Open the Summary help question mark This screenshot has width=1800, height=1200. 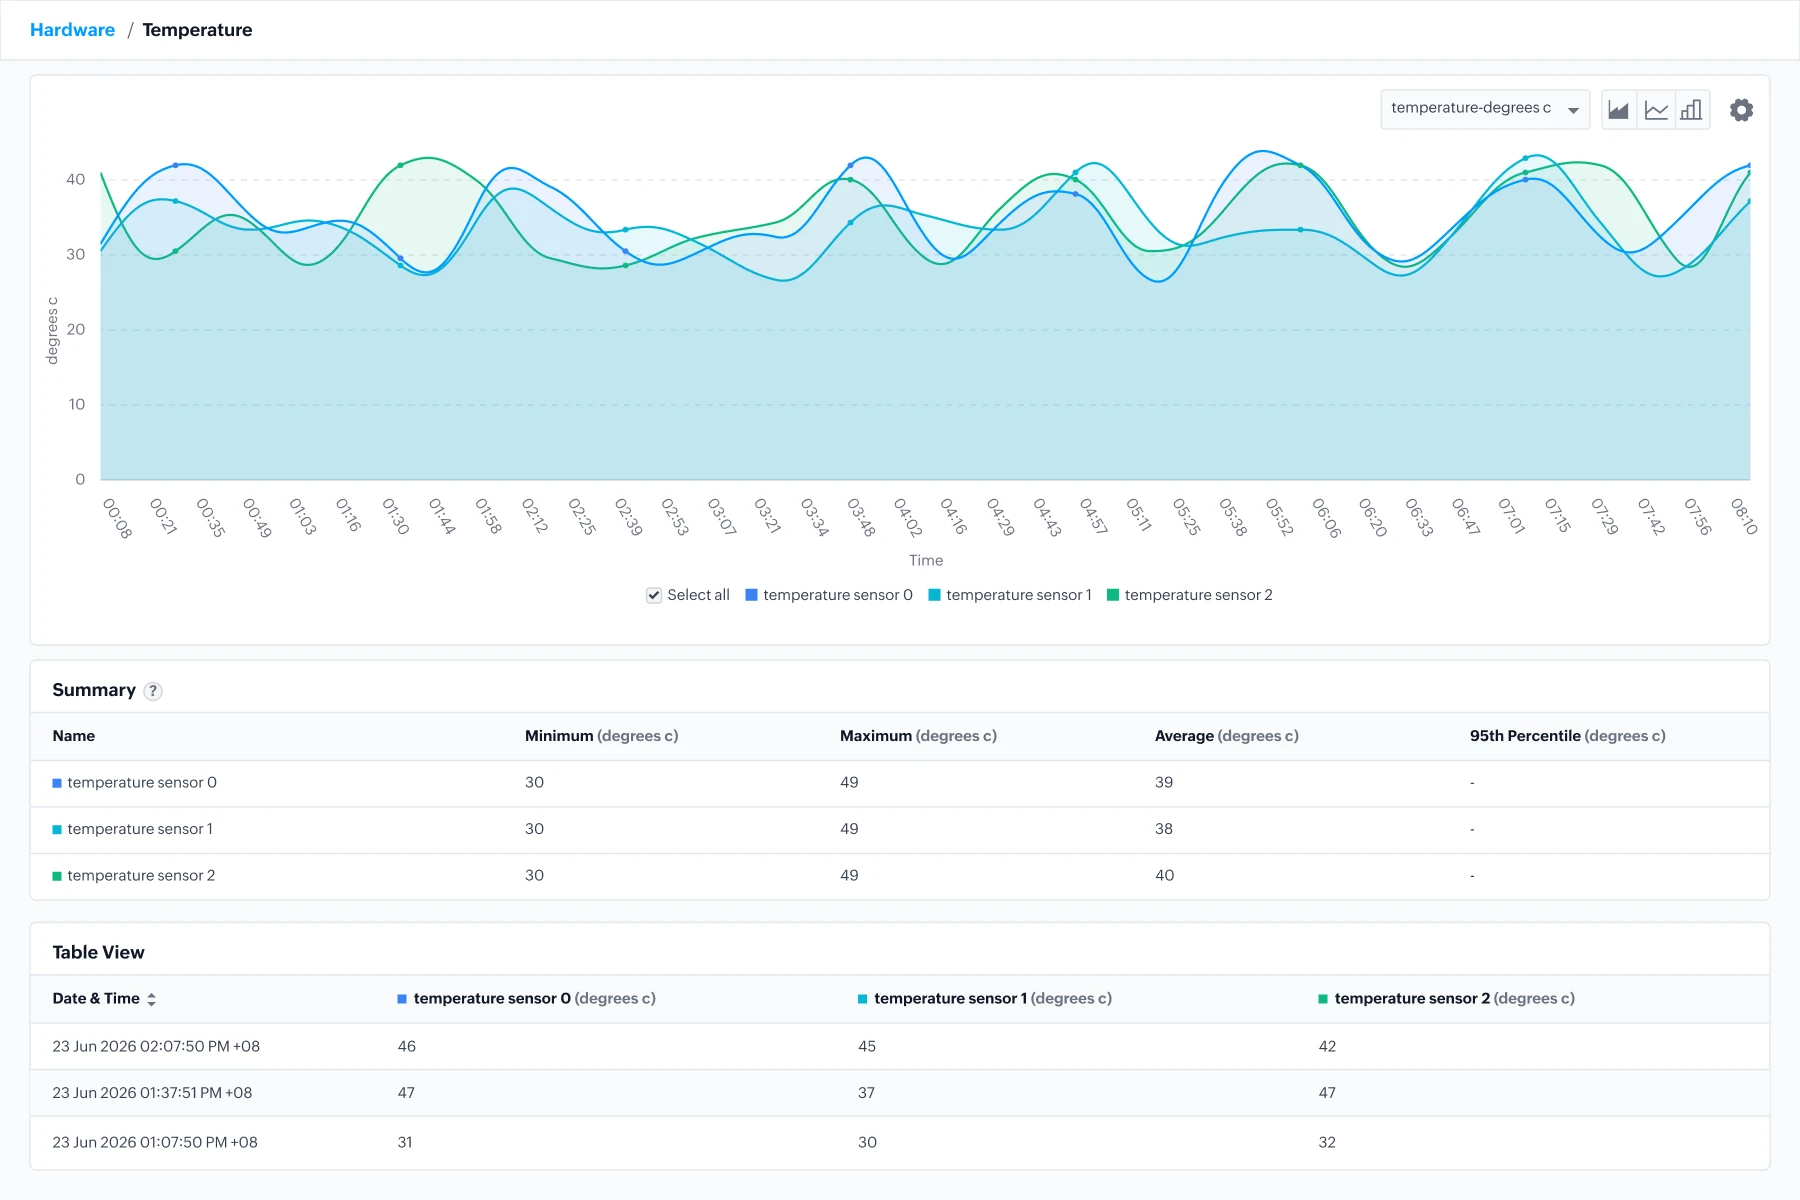153,691
